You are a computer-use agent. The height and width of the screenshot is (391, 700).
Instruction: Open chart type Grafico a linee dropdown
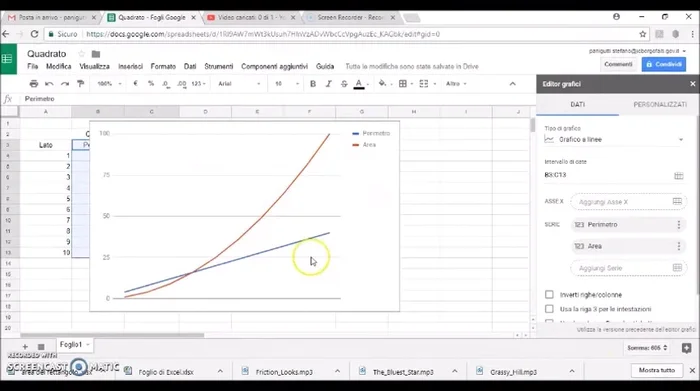pyautogui.click(x=614, y=140)
